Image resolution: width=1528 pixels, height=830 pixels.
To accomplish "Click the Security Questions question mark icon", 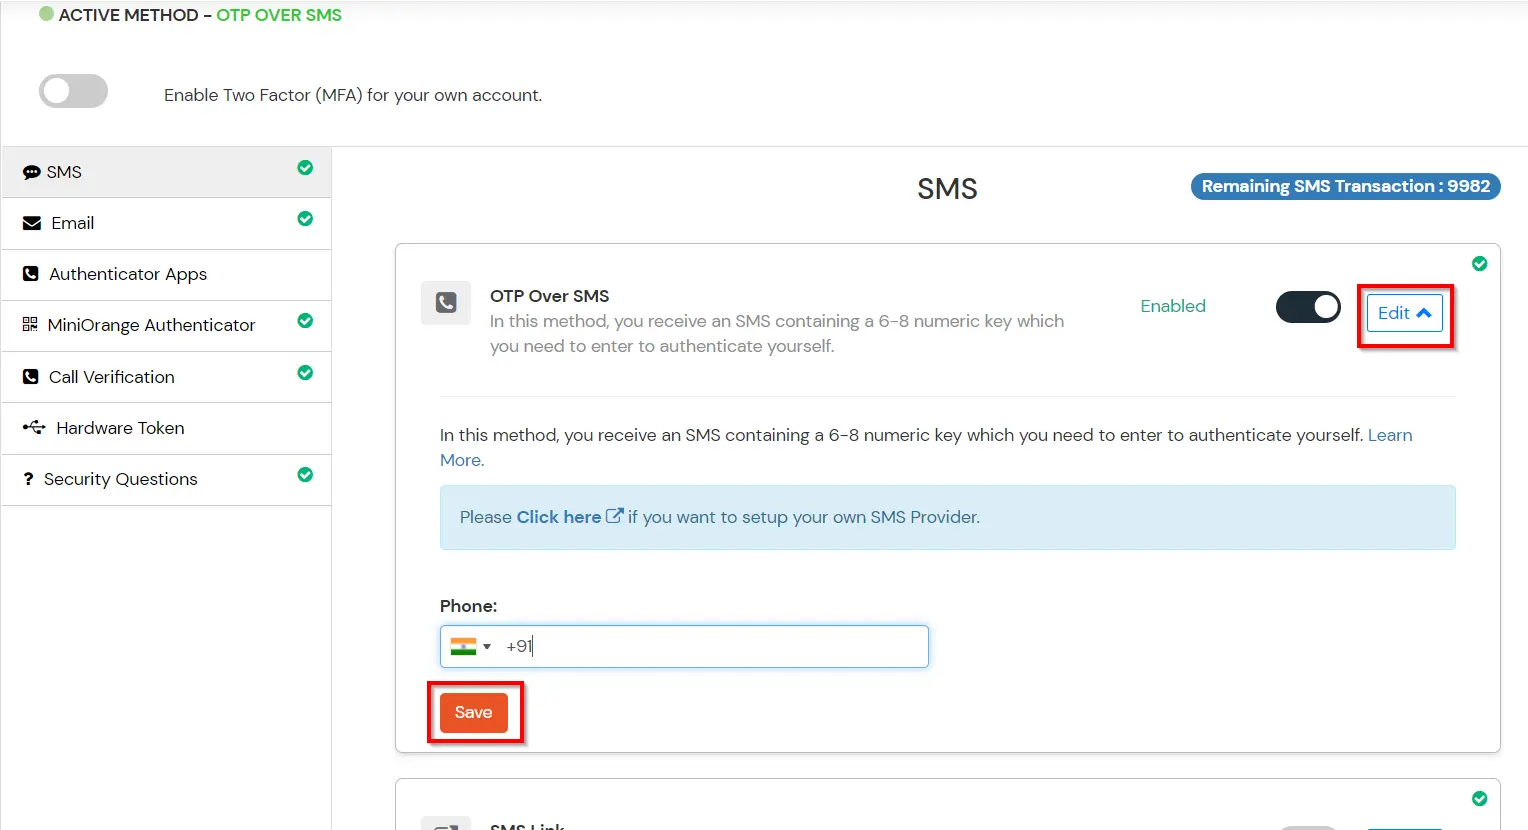I will pos(28,479).
